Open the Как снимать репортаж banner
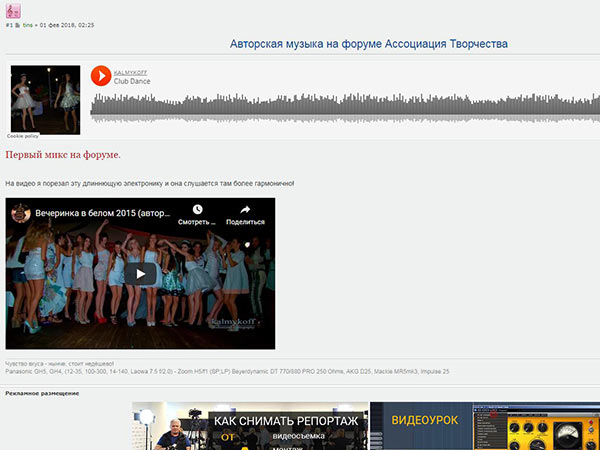This screenshot has height=450, width=600. [x=250, y=426]
